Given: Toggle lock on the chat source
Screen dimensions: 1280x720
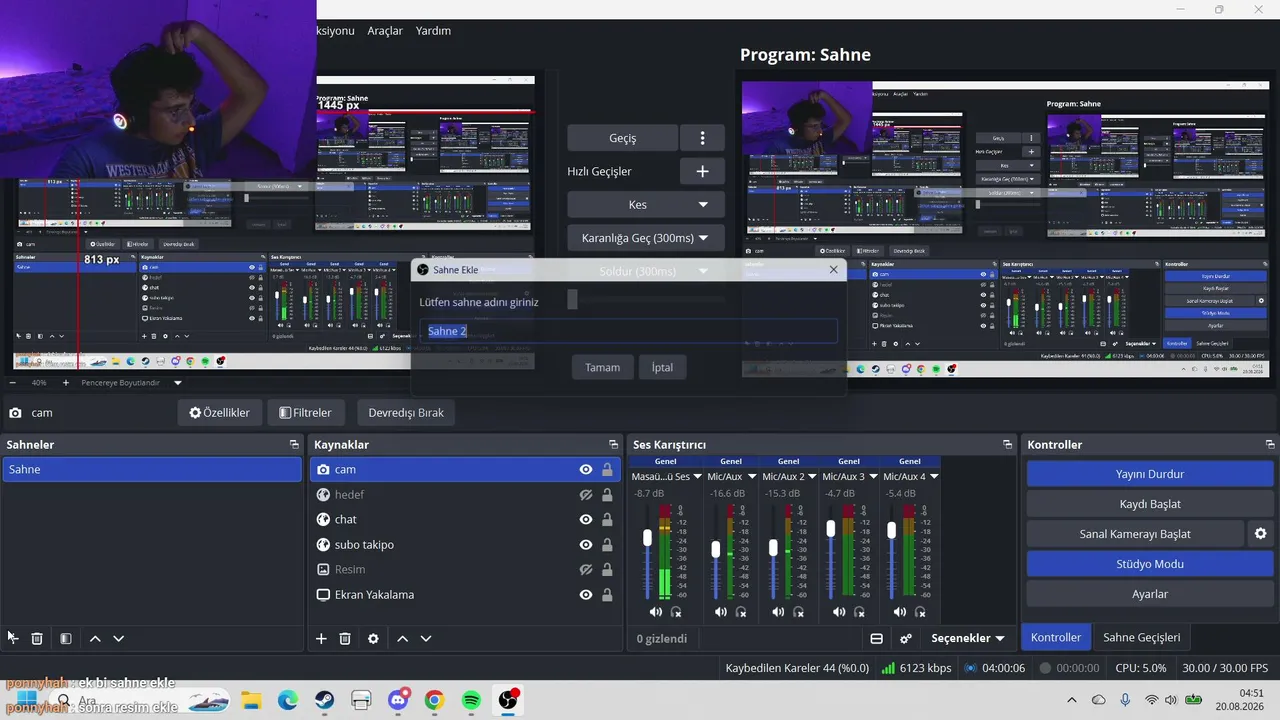Looking at the screenshot, I should 607,520.
